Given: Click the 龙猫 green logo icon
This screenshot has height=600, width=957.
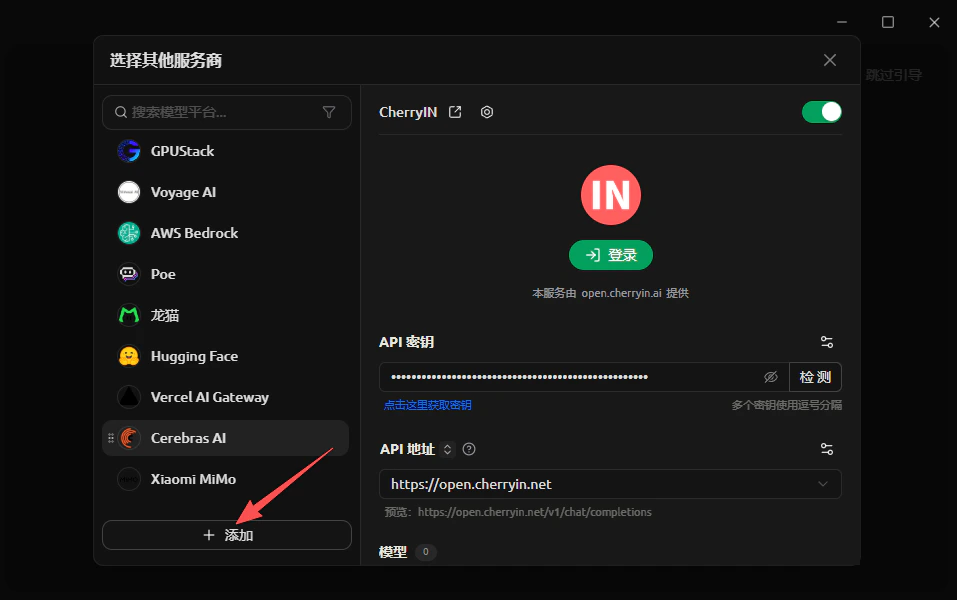Looking at the screenshot, I should click(x=129, y=315).
